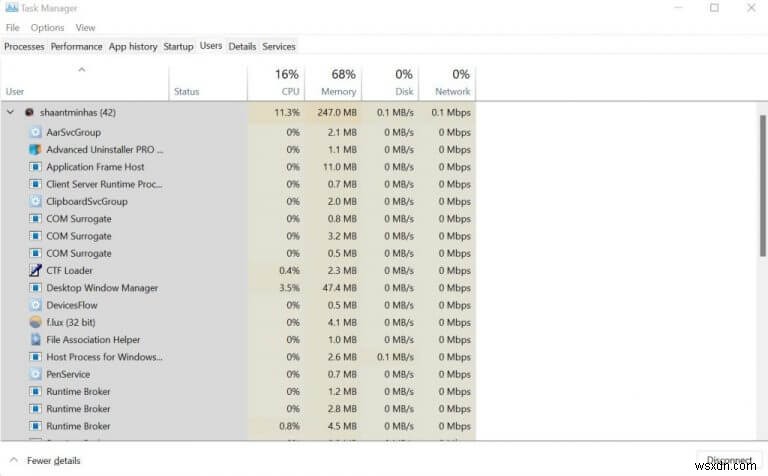Click the DevicesFlow gear icon
This screenshot has width=768, height=476.
(x=35, y=305)
